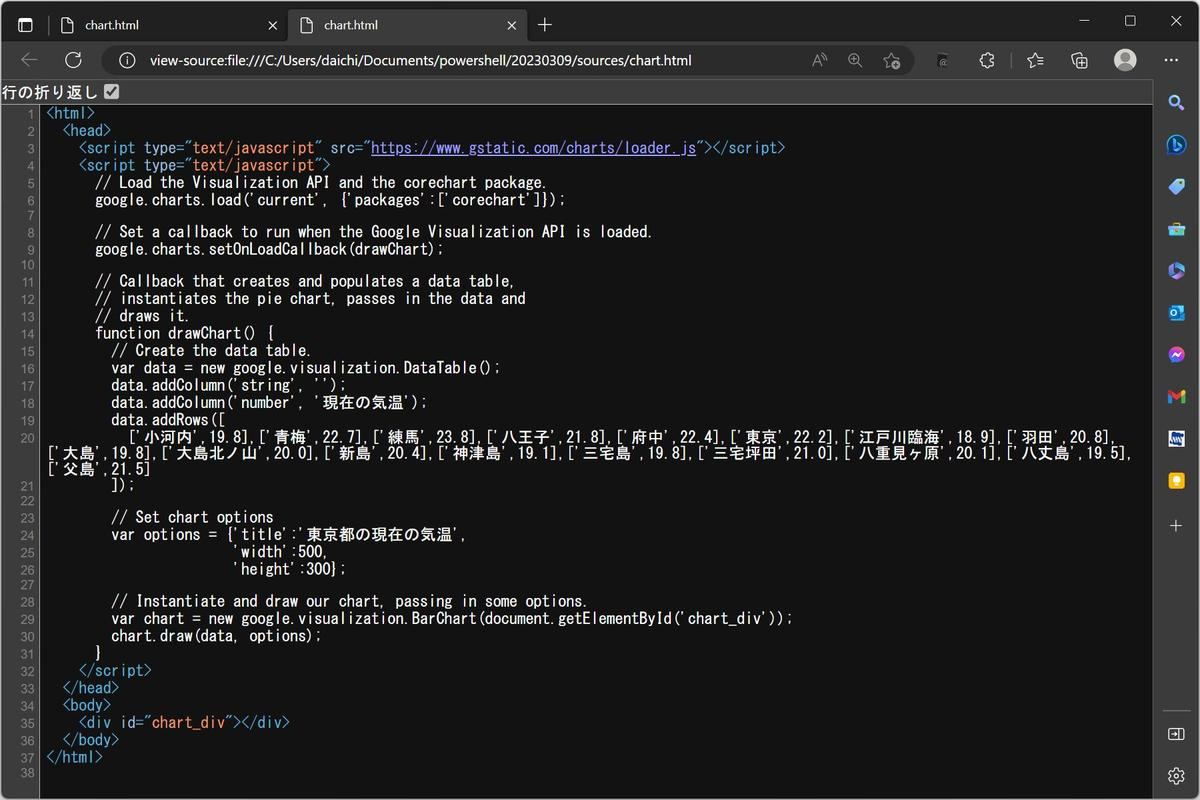Toggle the line wrap checkbox

click(x=111, y=92)
